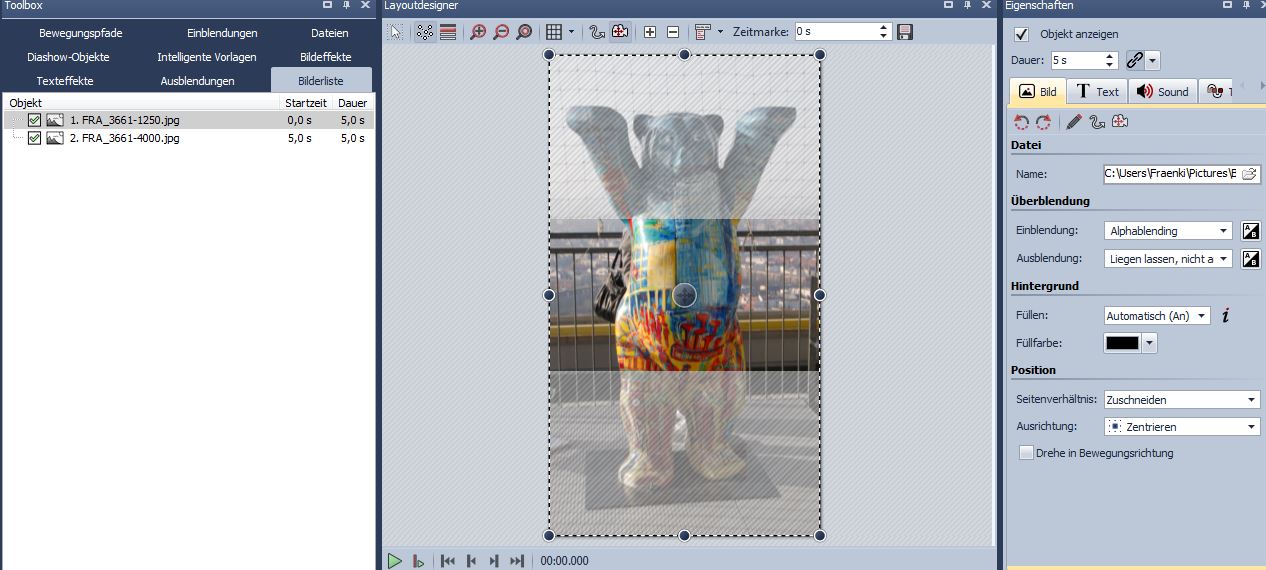Switch to the Sound tab
This screenshot has width=1266, height=570.
point(1163,92)
